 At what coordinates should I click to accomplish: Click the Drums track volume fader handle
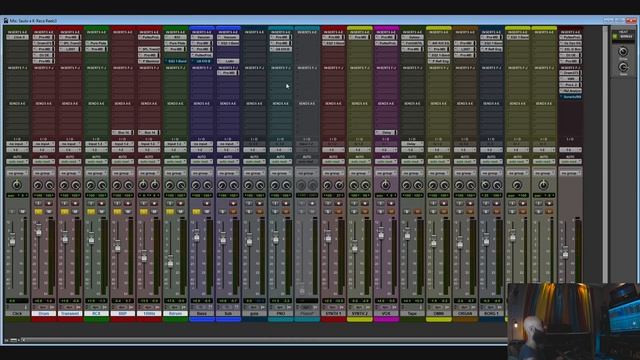point(39,230)
